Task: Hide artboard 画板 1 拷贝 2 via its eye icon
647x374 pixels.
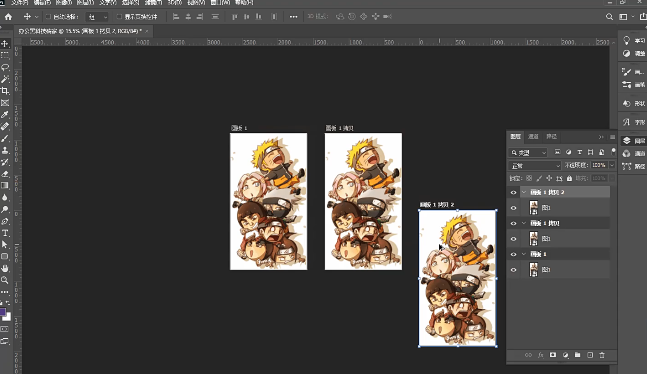Action: pos(513,192)
